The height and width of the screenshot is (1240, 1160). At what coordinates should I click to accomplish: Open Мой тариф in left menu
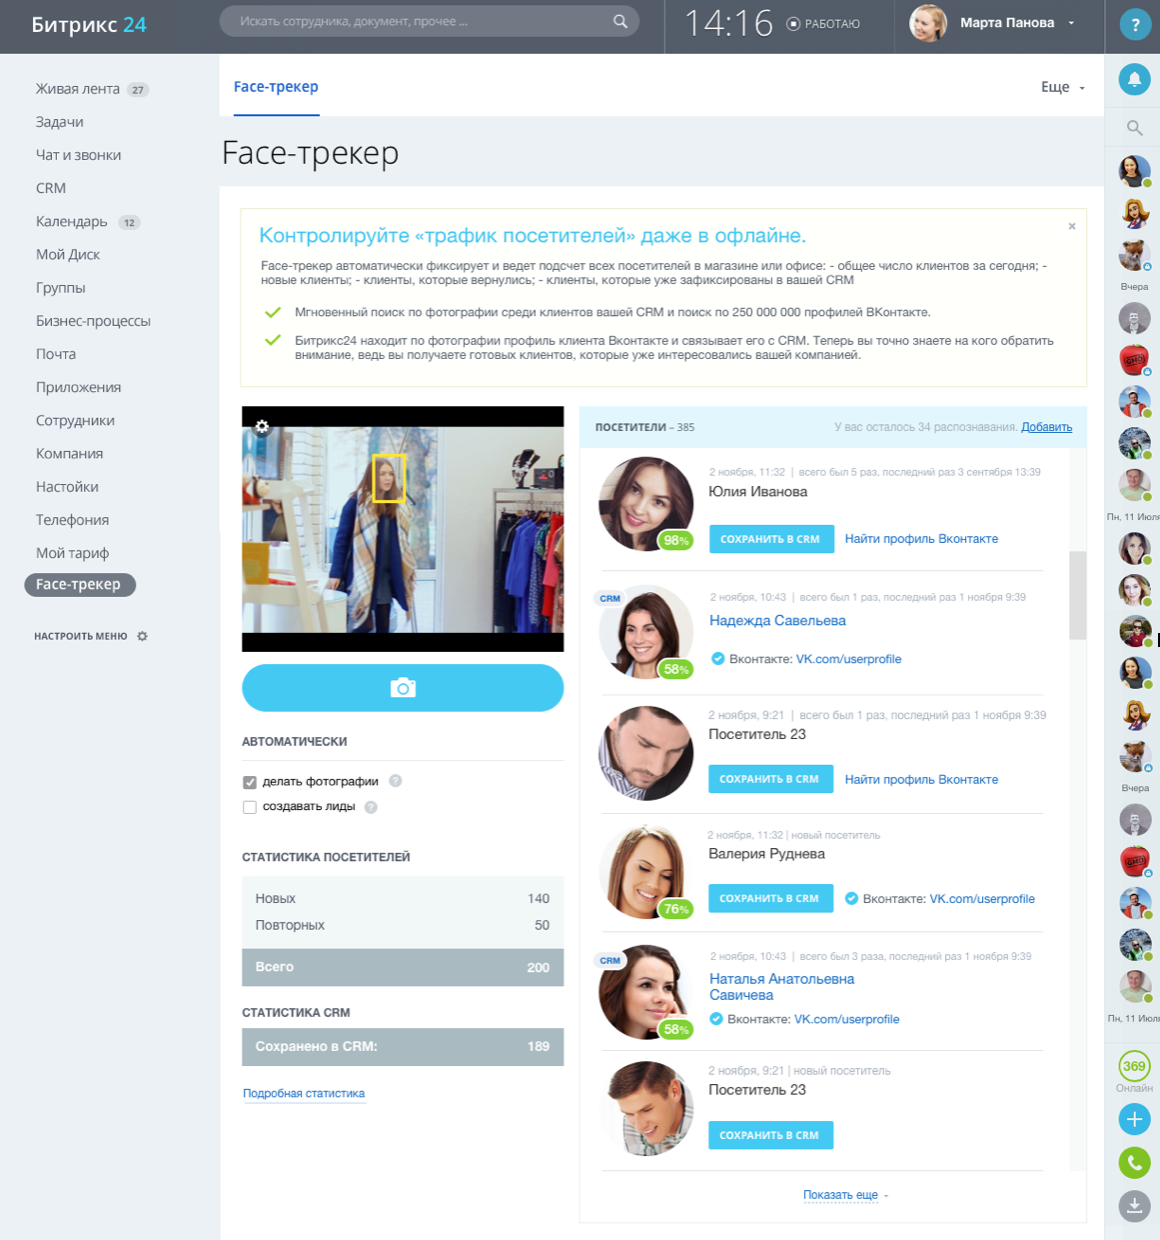73,553
